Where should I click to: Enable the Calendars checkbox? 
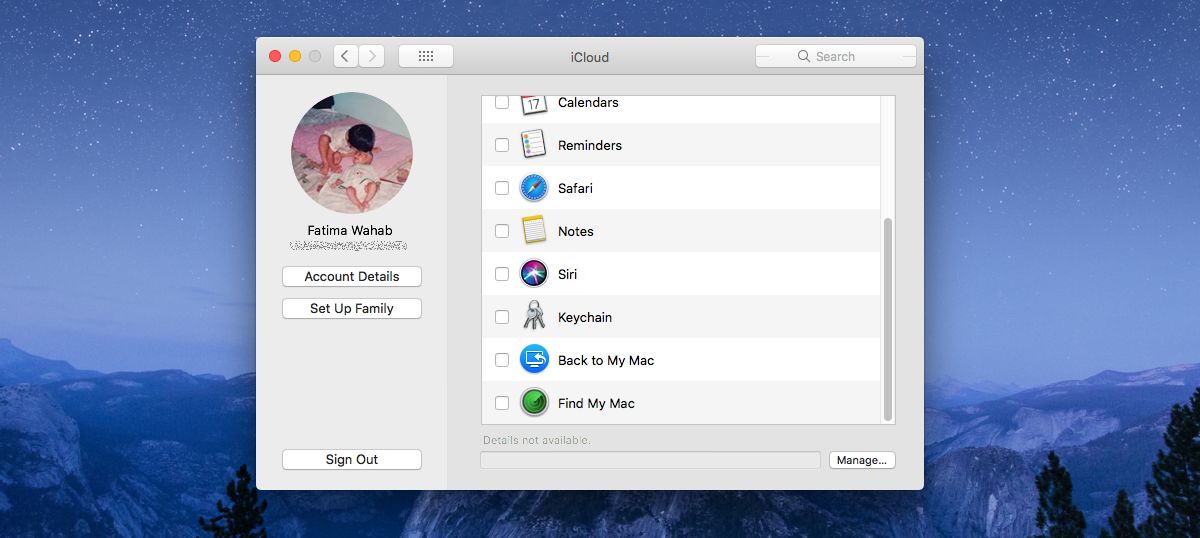coord(502,102)
